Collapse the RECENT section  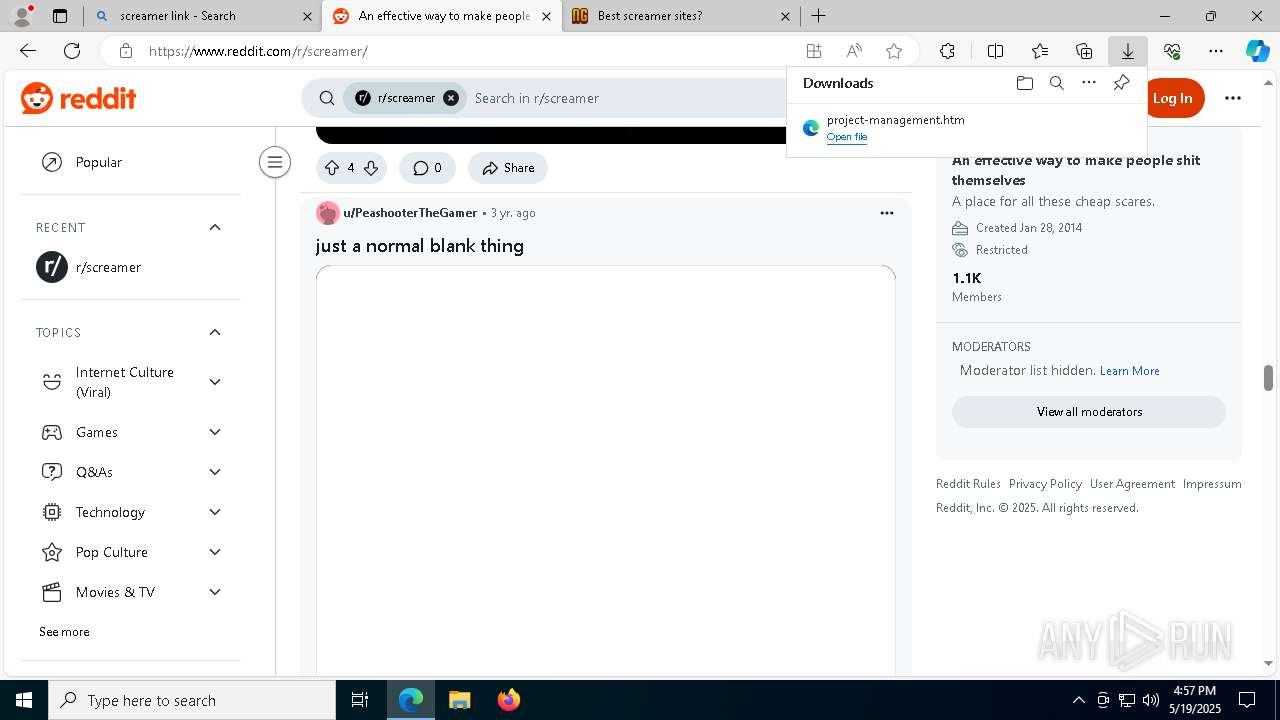pos(215,227)
